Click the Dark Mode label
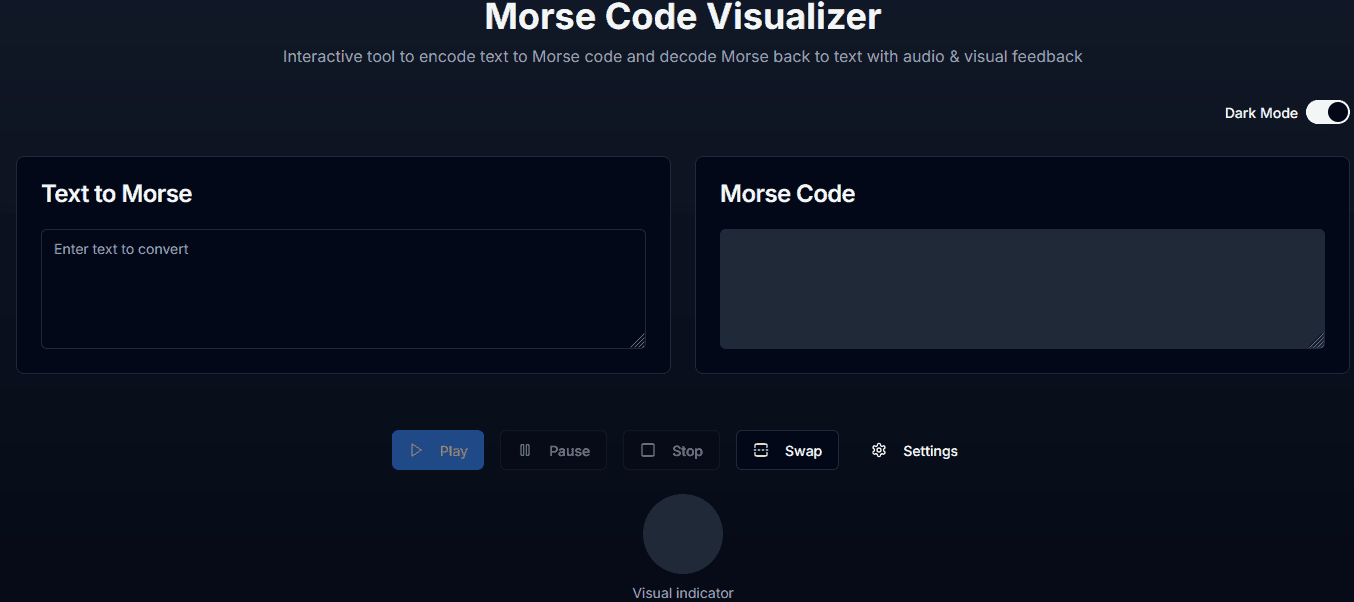1354x602 pixels. pos(1261,112)
